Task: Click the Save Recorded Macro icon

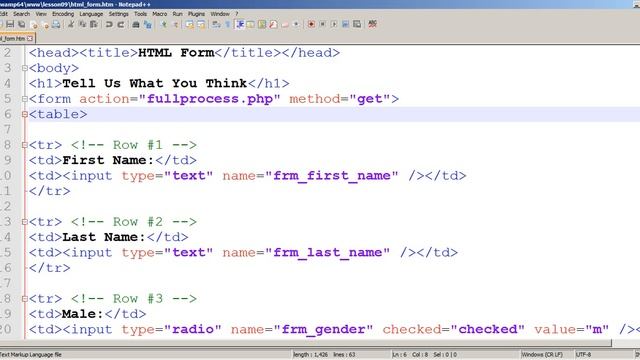Action: (357, 24)
